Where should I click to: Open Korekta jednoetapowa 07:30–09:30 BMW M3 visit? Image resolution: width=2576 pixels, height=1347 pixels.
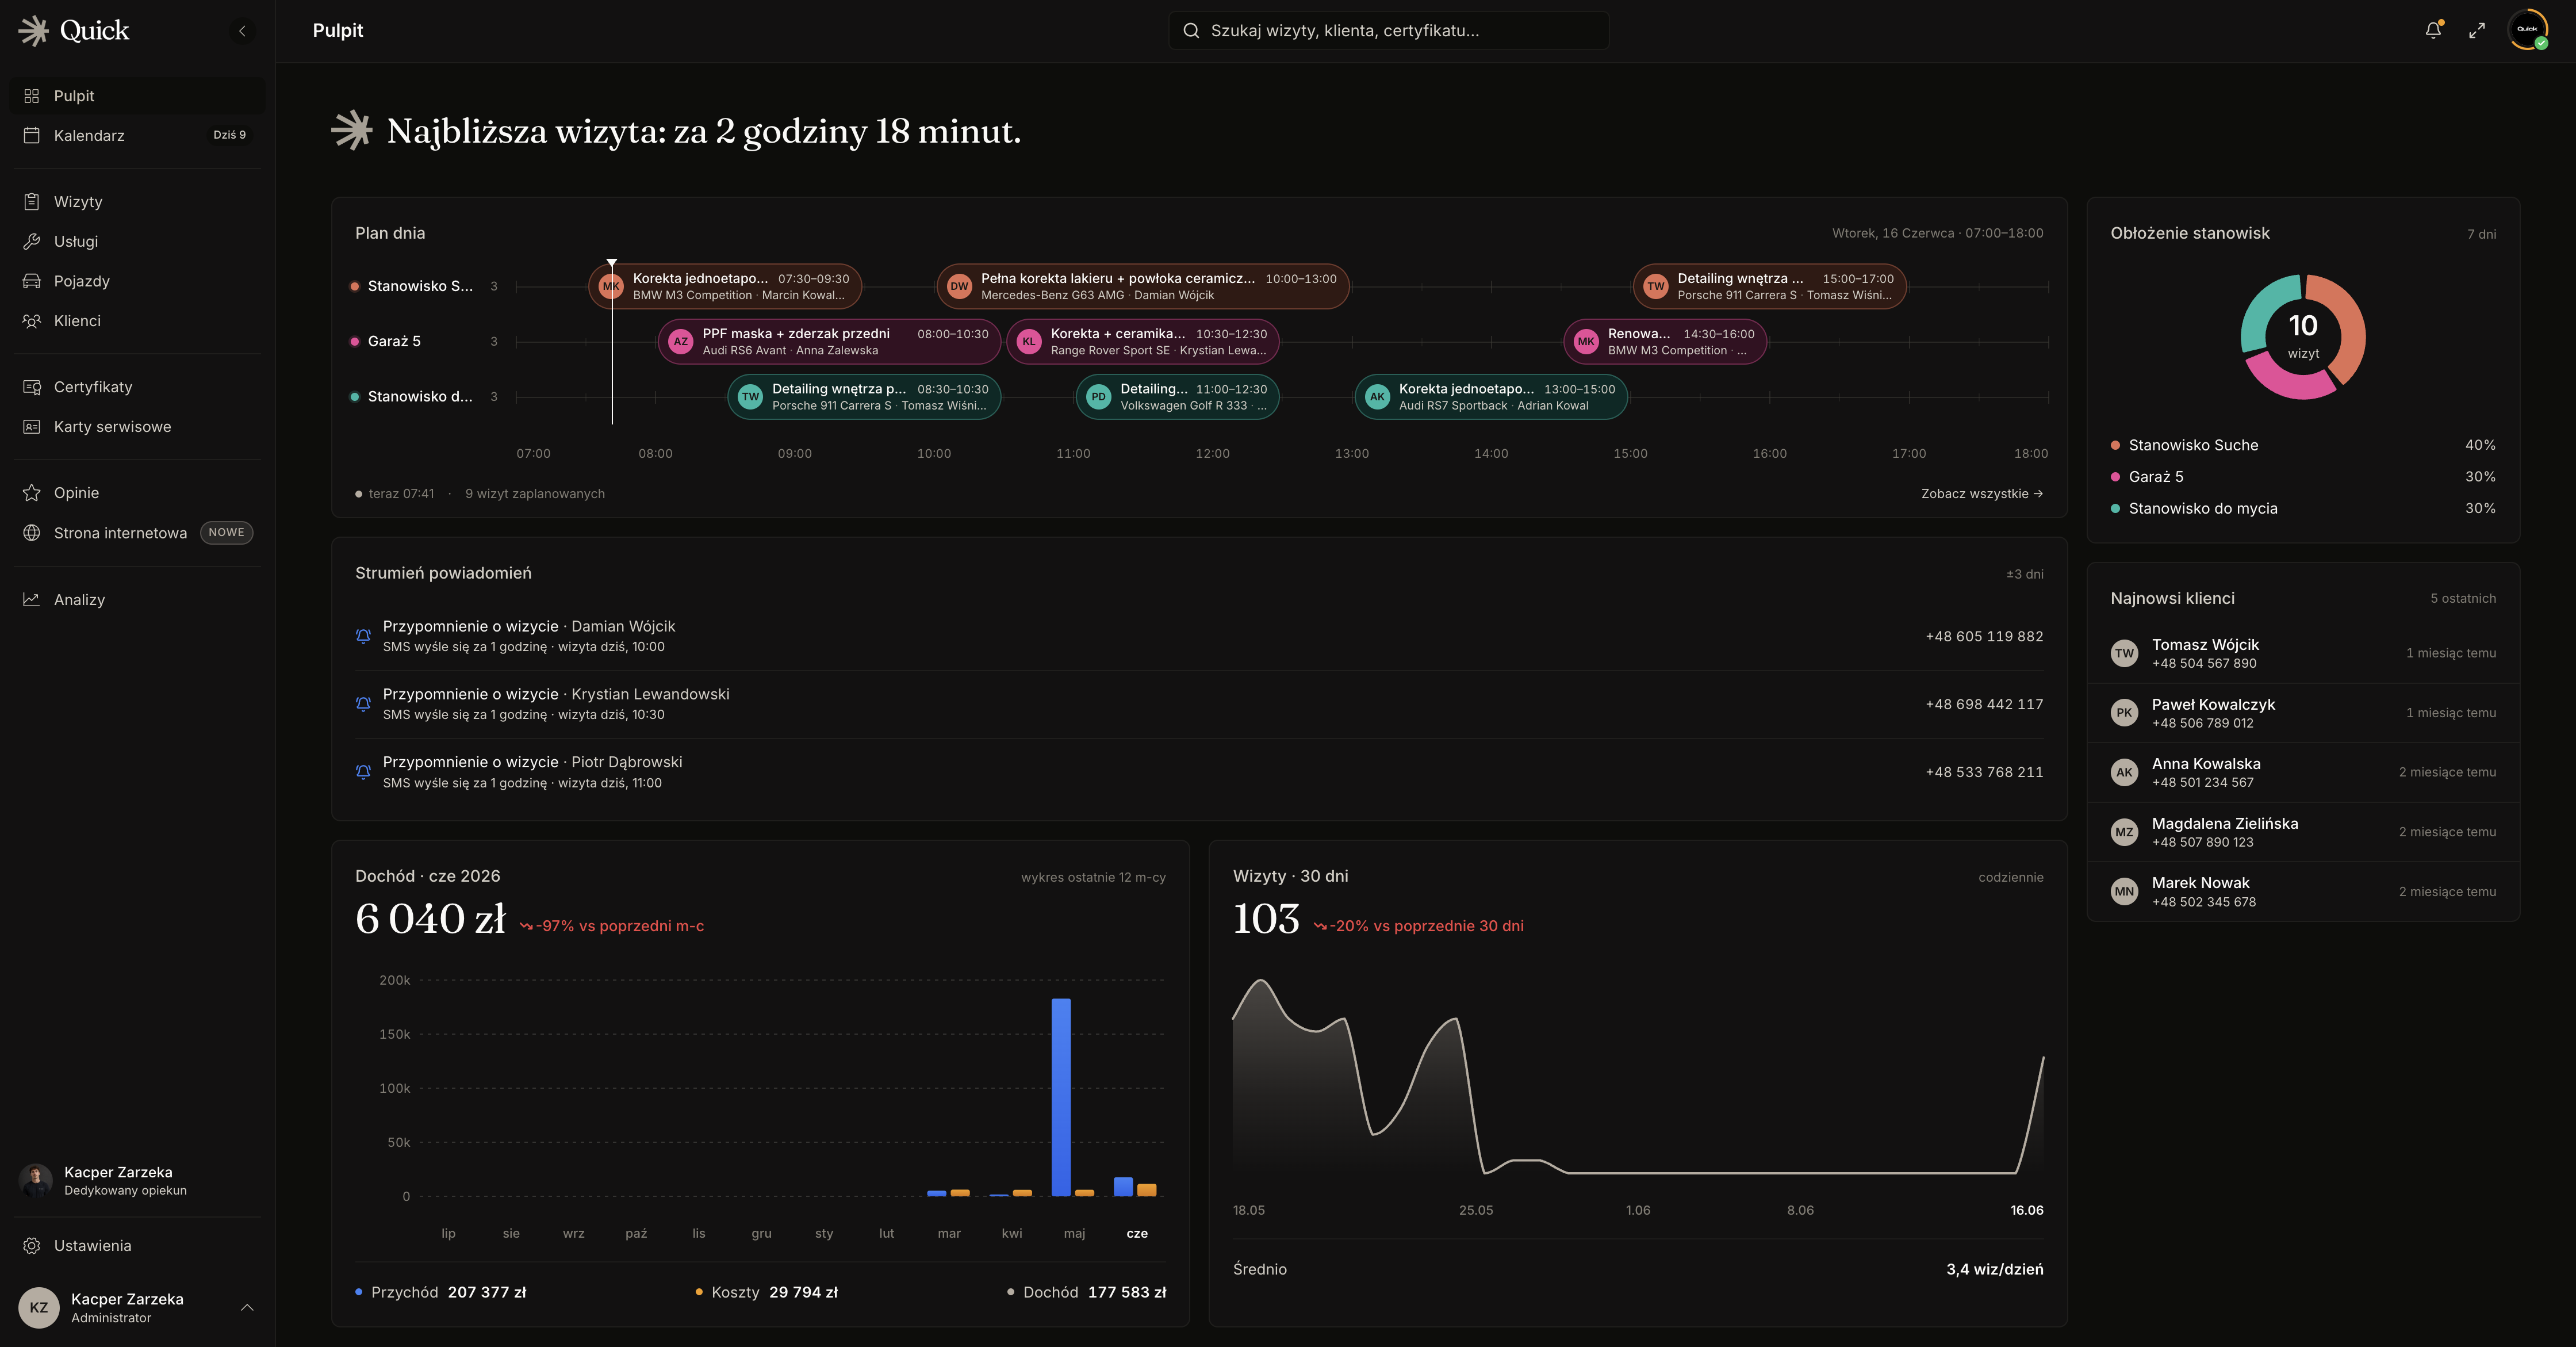pos(725,286)
